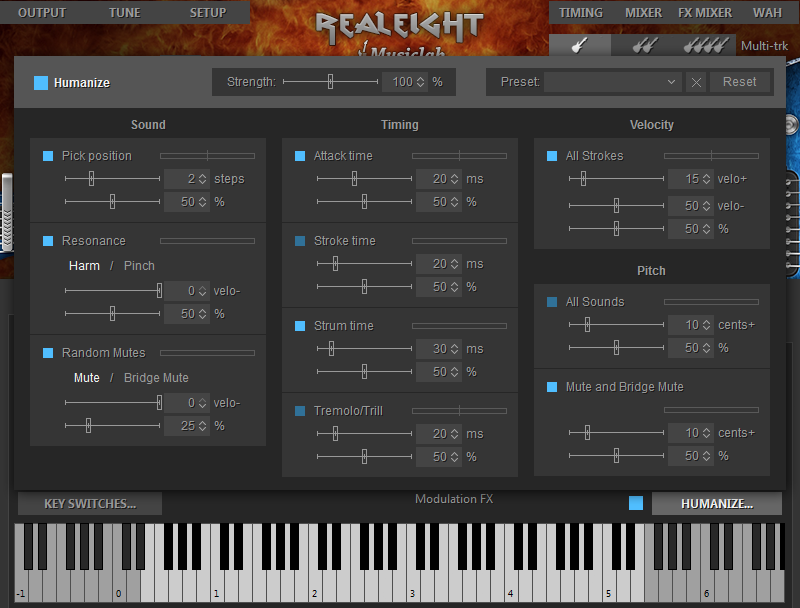
Task: Click the Strength slider handle
Action: tap(331, 82)
